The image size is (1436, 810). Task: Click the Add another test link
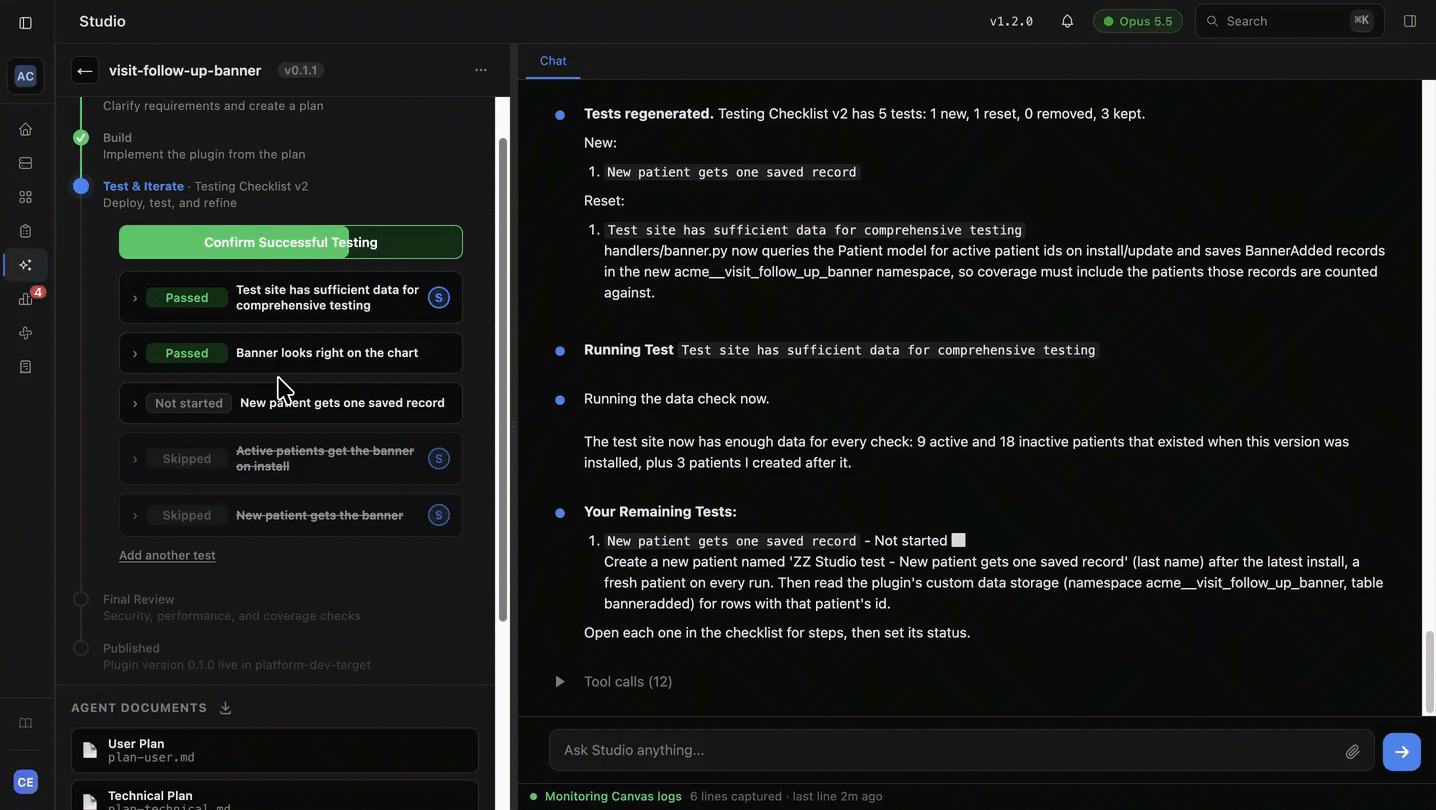click(x=167, y=555)
